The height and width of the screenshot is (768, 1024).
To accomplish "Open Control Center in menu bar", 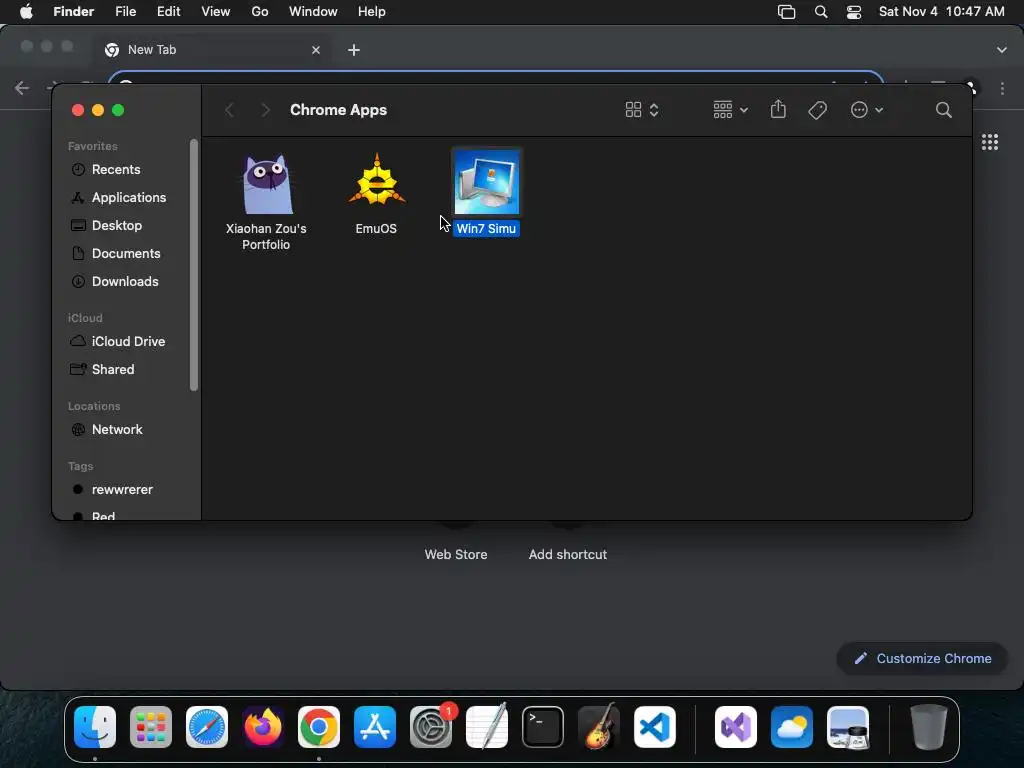I will [x=854, y=12].
